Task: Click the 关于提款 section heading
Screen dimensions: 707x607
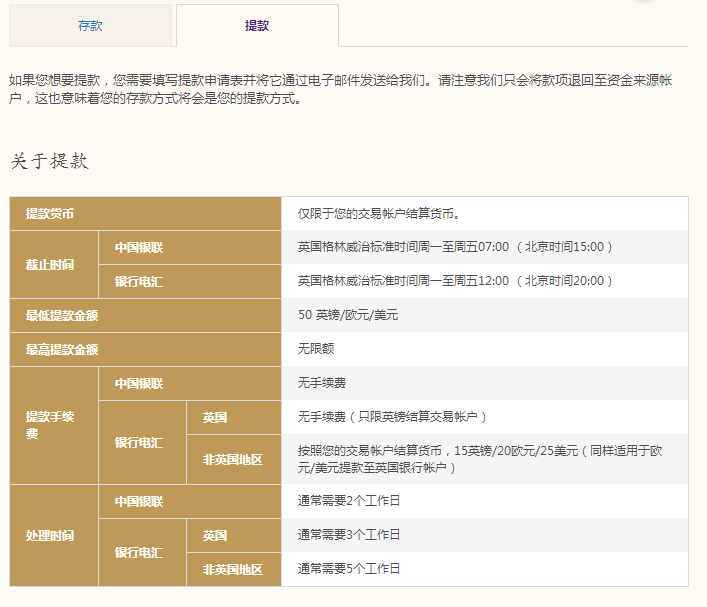Action: pos(49,161)
